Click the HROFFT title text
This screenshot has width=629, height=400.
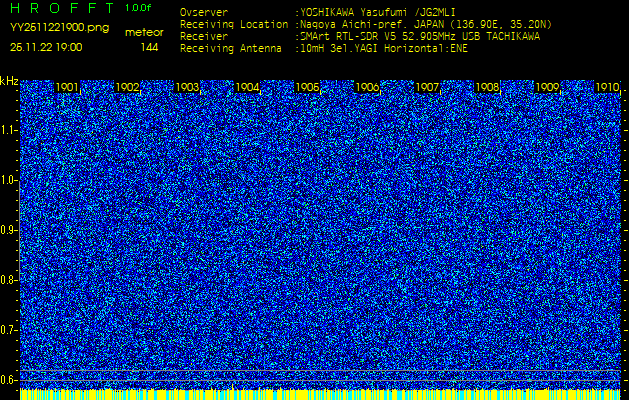pyautogui.click(x=63, y=8)
